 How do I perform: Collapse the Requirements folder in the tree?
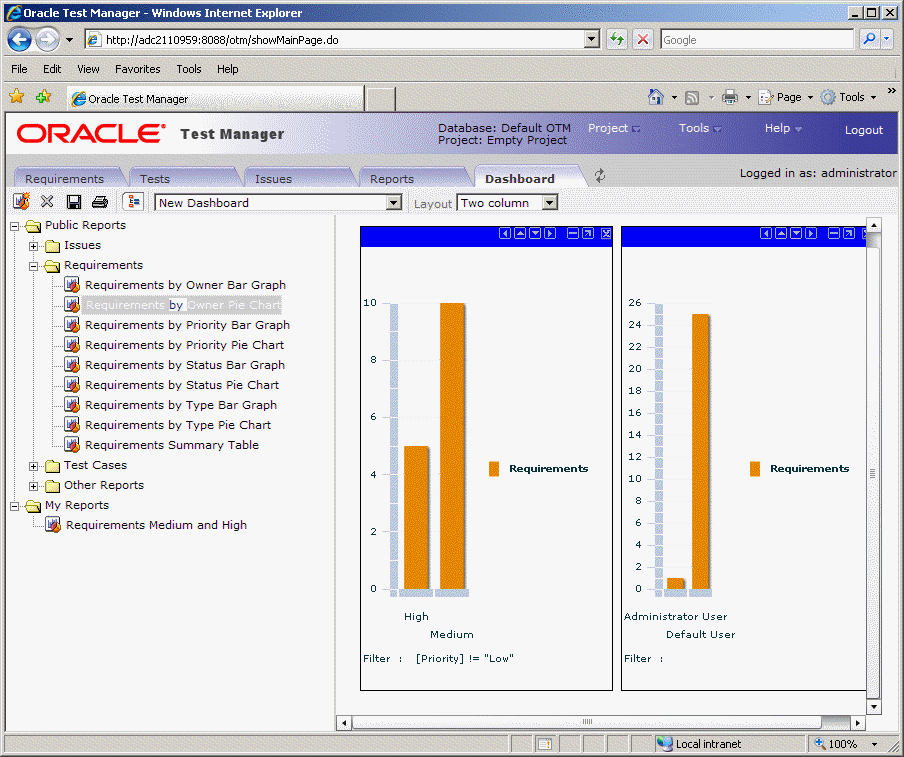(x=34, y=266)
